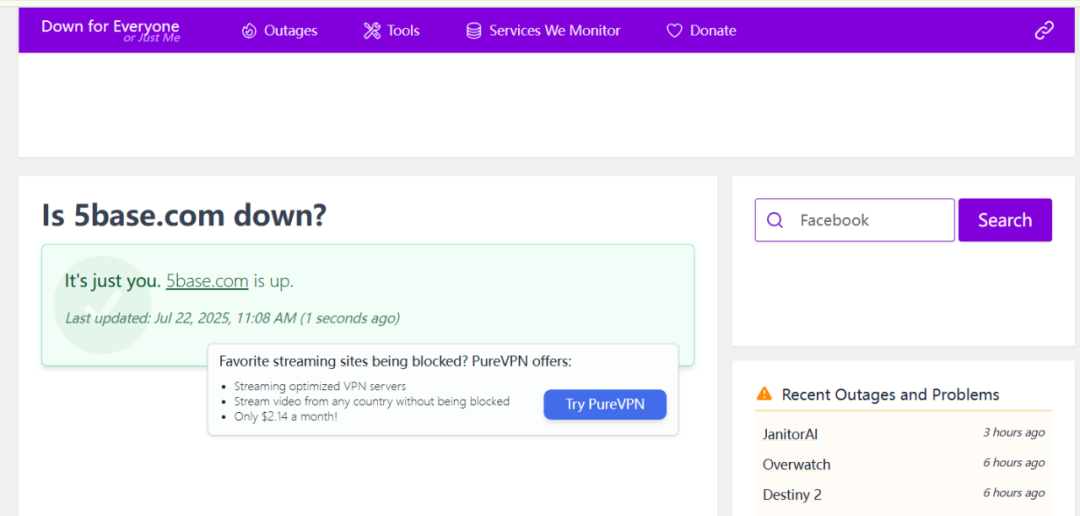Focus the Facebook search input field
The image size is (1080, 516).
tap(870, 220)
